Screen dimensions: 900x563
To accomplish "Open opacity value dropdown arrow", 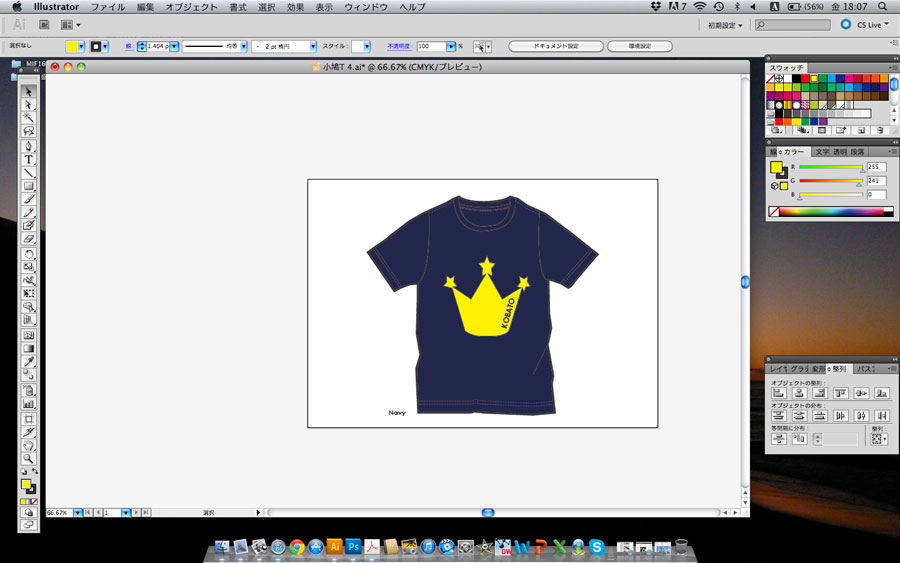I will [x=451, y=46].
